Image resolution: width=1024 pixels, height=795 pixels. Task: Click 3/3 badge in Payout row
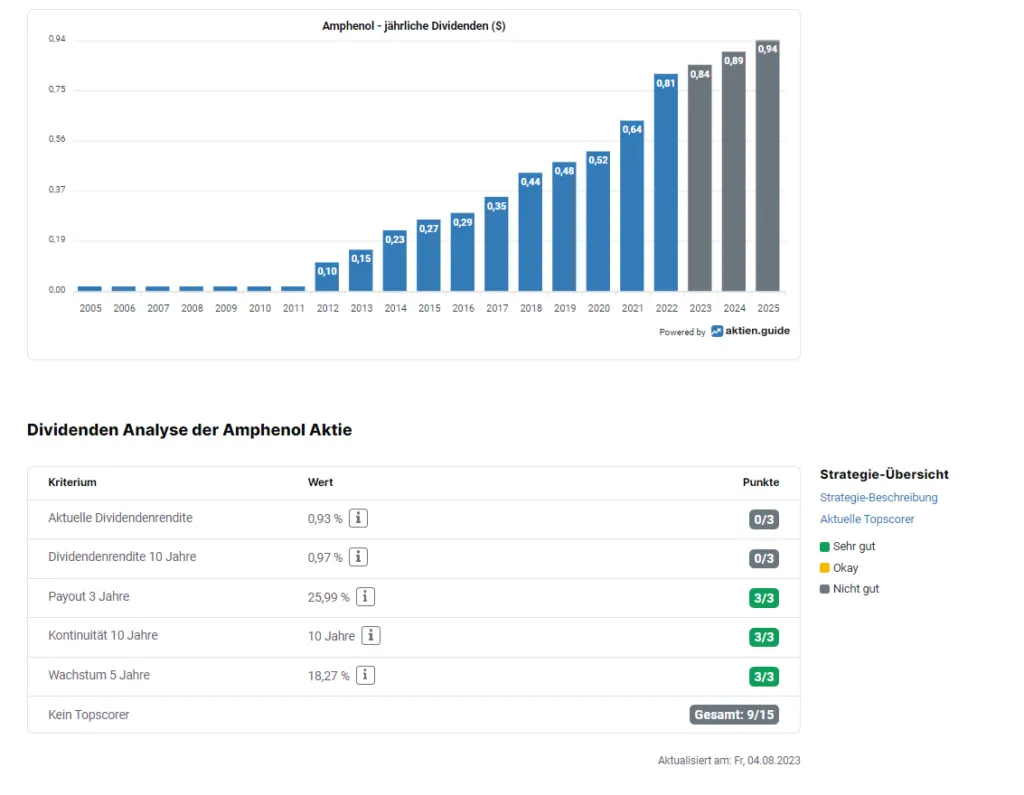[763, 598]
